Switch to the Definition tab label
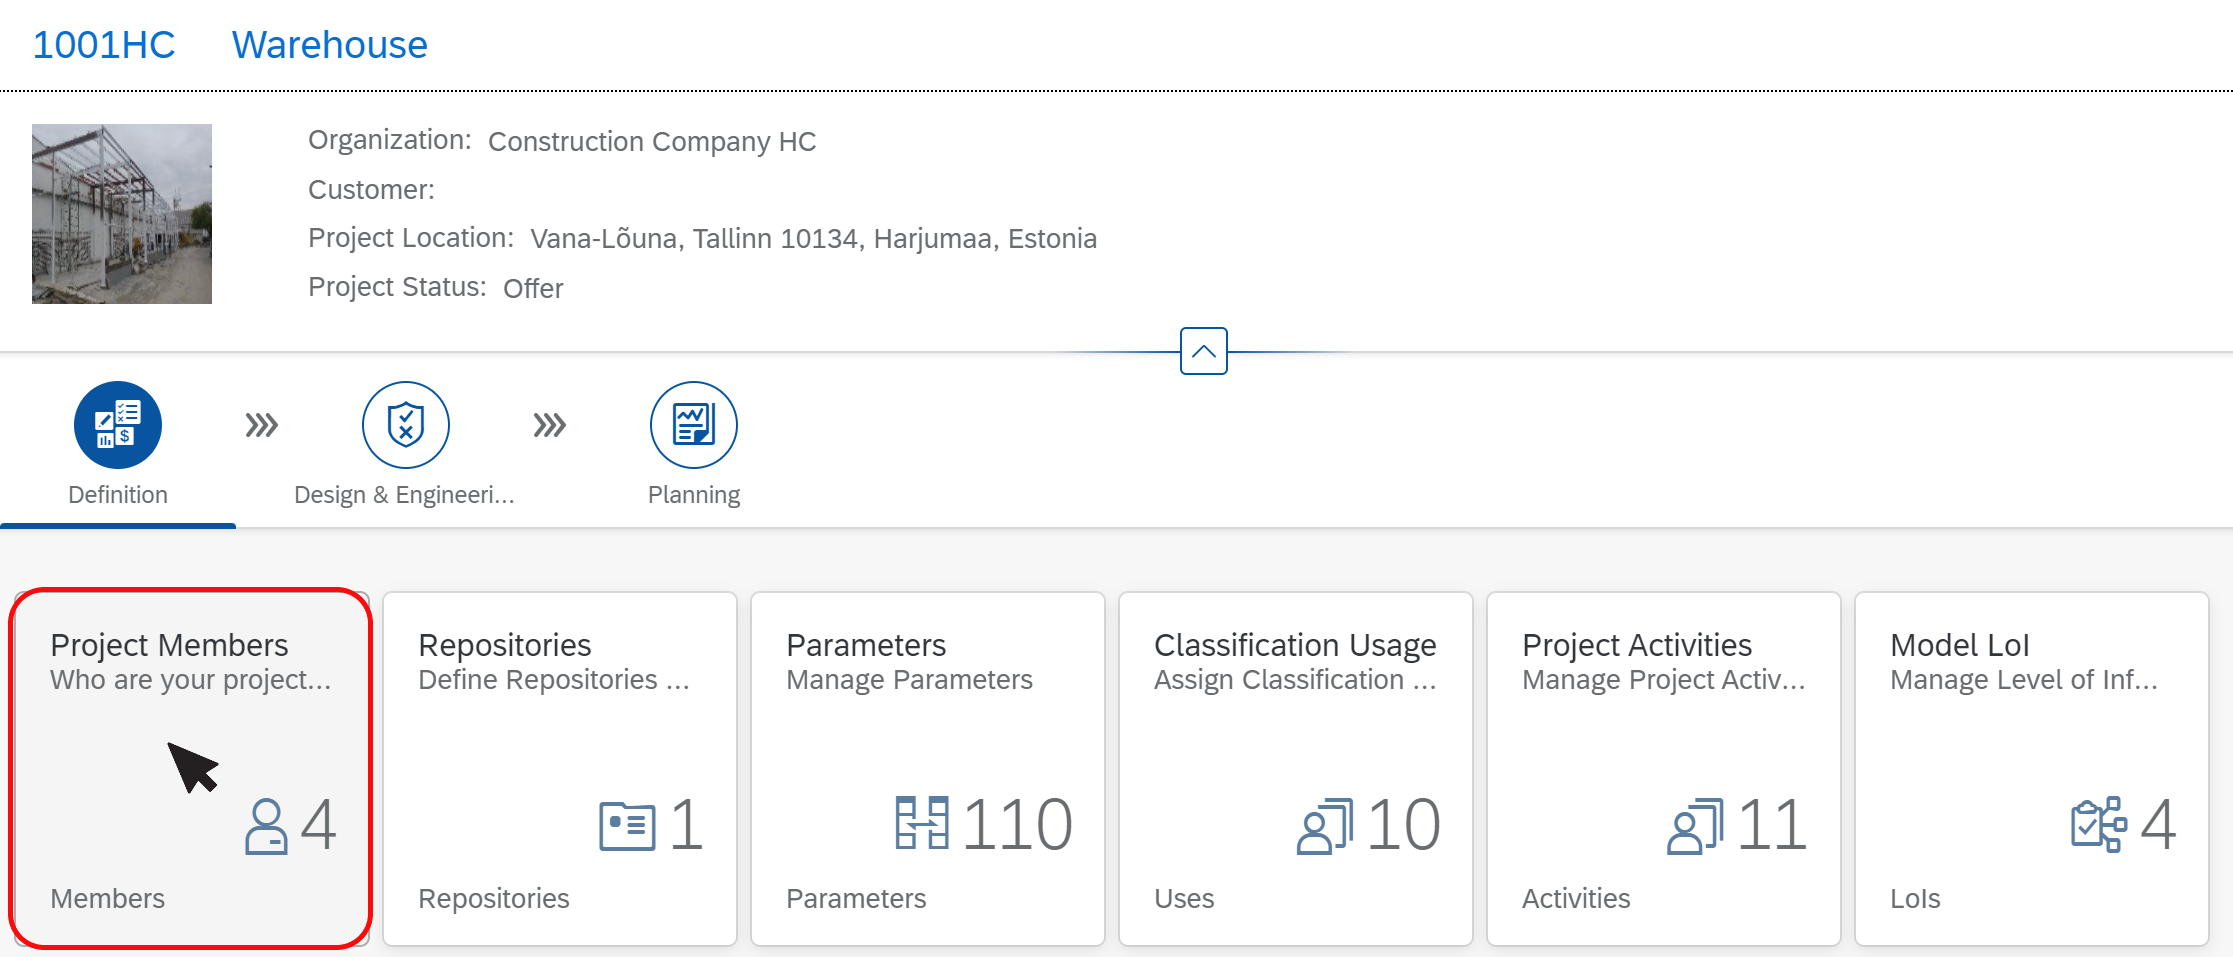The height and width of the screenshot is (957, 2233). (x=118, y=495)
